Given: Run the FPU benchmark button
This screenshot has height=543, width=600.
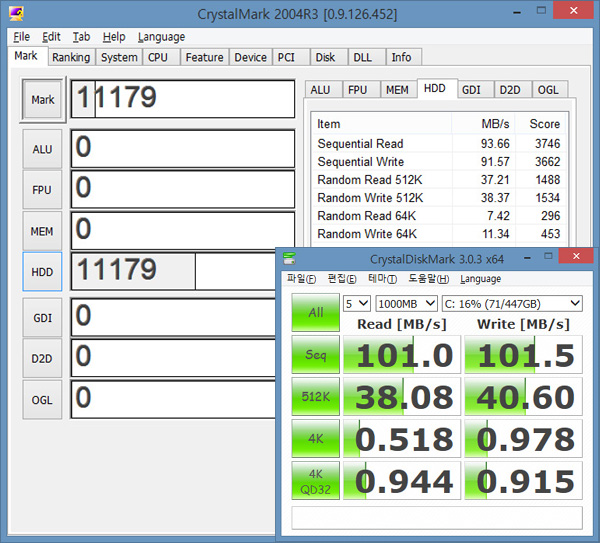Looking at the screenshot, I should point(42,190).
